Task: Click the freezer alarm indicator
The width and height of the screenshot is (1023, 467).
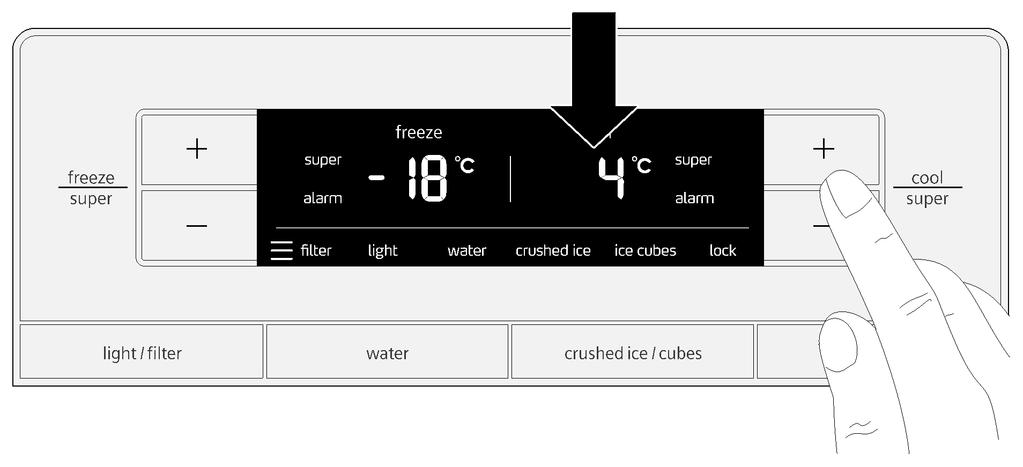Action: click(x=322, y=198)
